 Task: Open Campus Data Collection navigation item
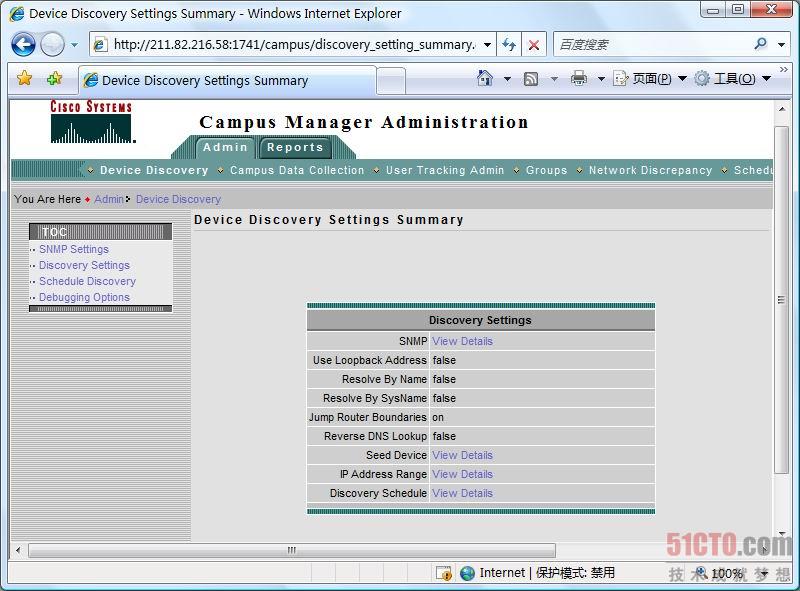tap(297, 170)
